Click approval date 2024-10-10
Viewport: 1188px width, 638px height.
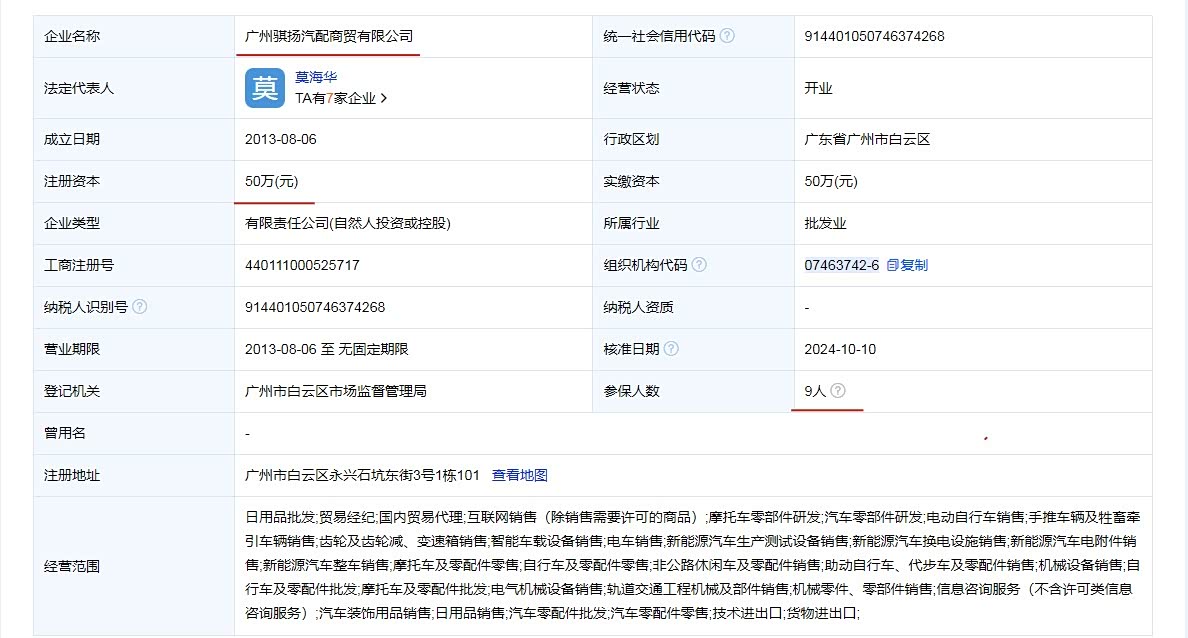(x=839, y=349)
